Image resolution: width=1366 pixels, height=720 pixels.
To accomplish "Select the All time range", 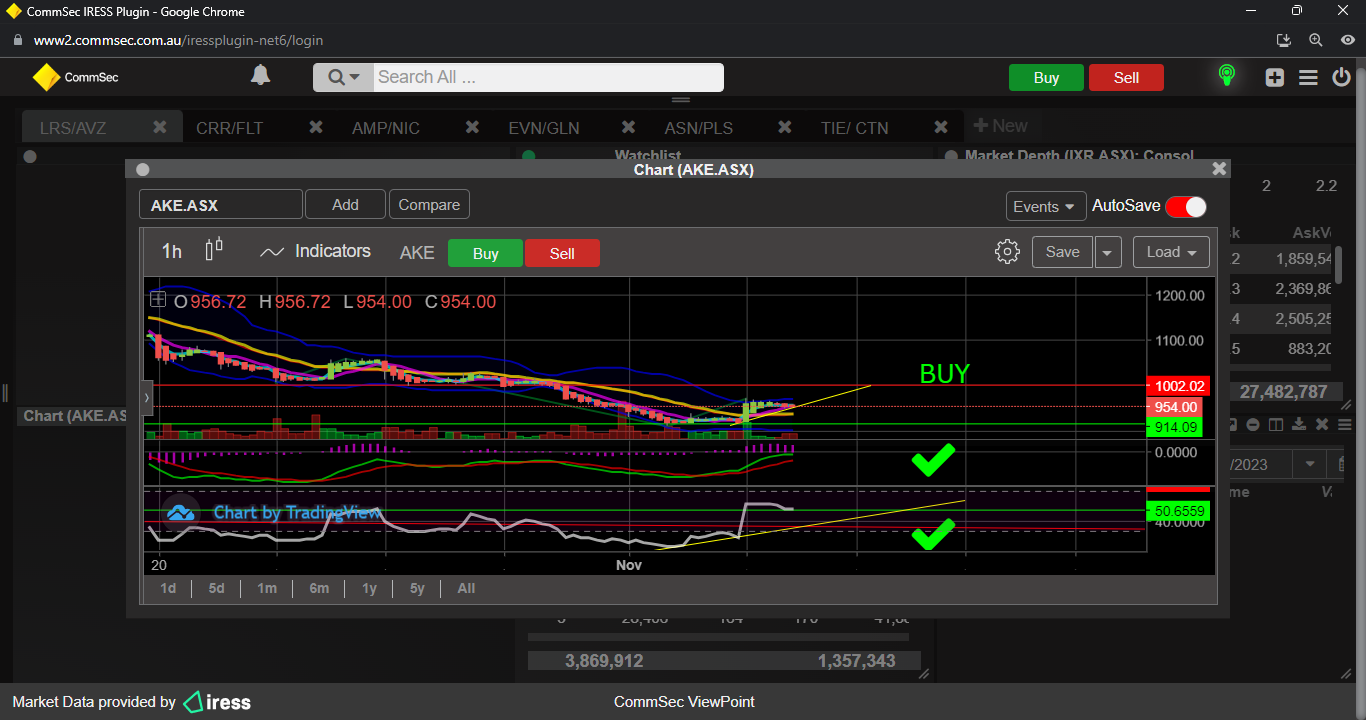I will [x=466, y=588].
